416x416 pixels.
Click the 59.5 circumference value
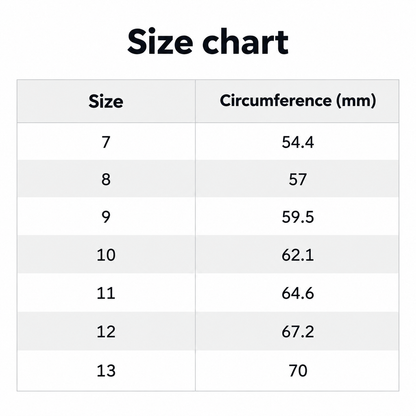click(x=298, y=217)
